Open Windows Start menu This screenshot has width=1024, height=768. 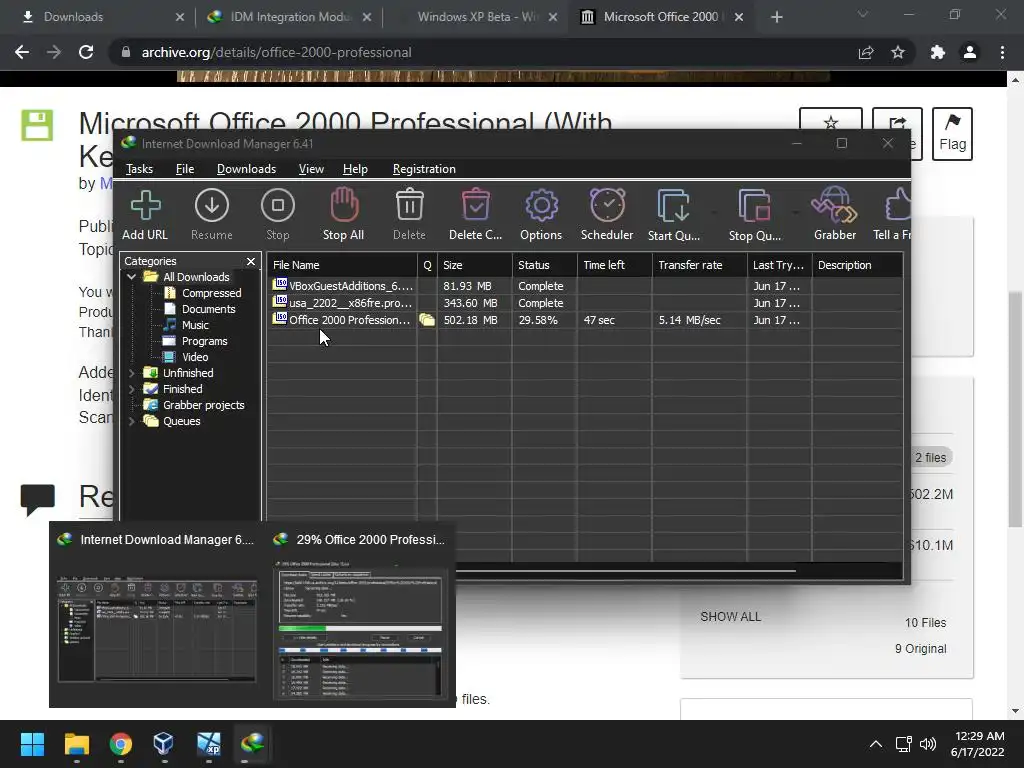32,744
